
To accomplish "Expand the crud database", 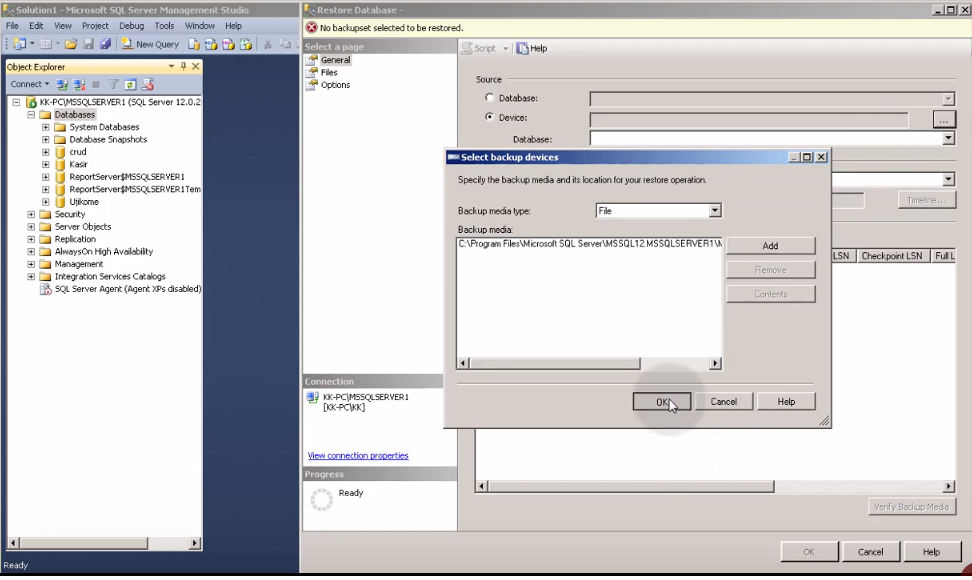I will click(x=46, y=152).
